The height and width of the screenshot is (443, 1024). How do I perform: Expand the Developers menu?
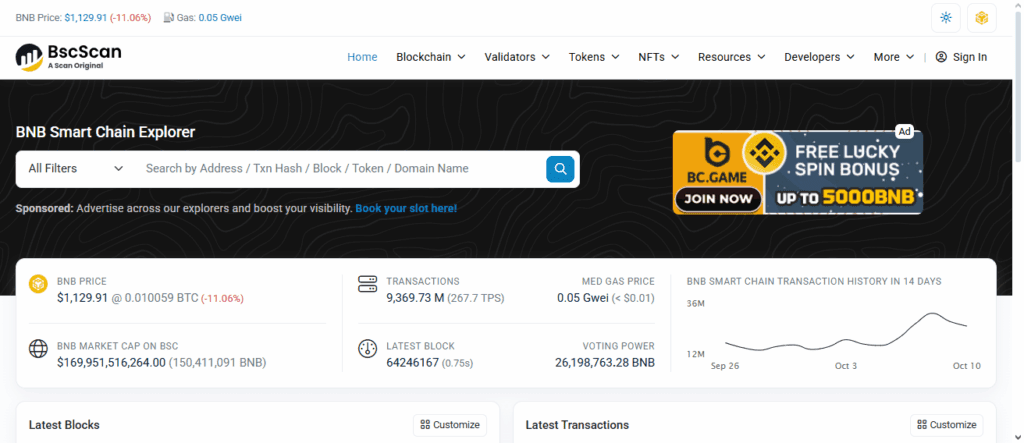[819, 57]
